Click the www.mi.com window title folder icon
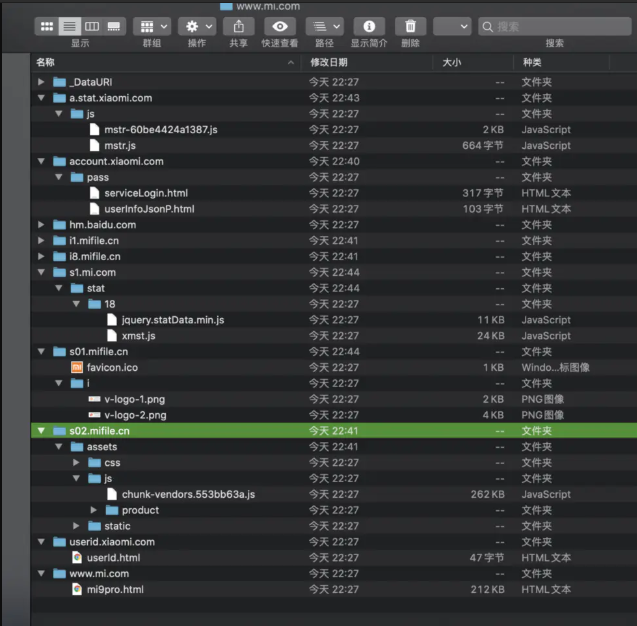The width and height of the screenshot is (637, 626). pyautogui.click(x=226, y=6)
